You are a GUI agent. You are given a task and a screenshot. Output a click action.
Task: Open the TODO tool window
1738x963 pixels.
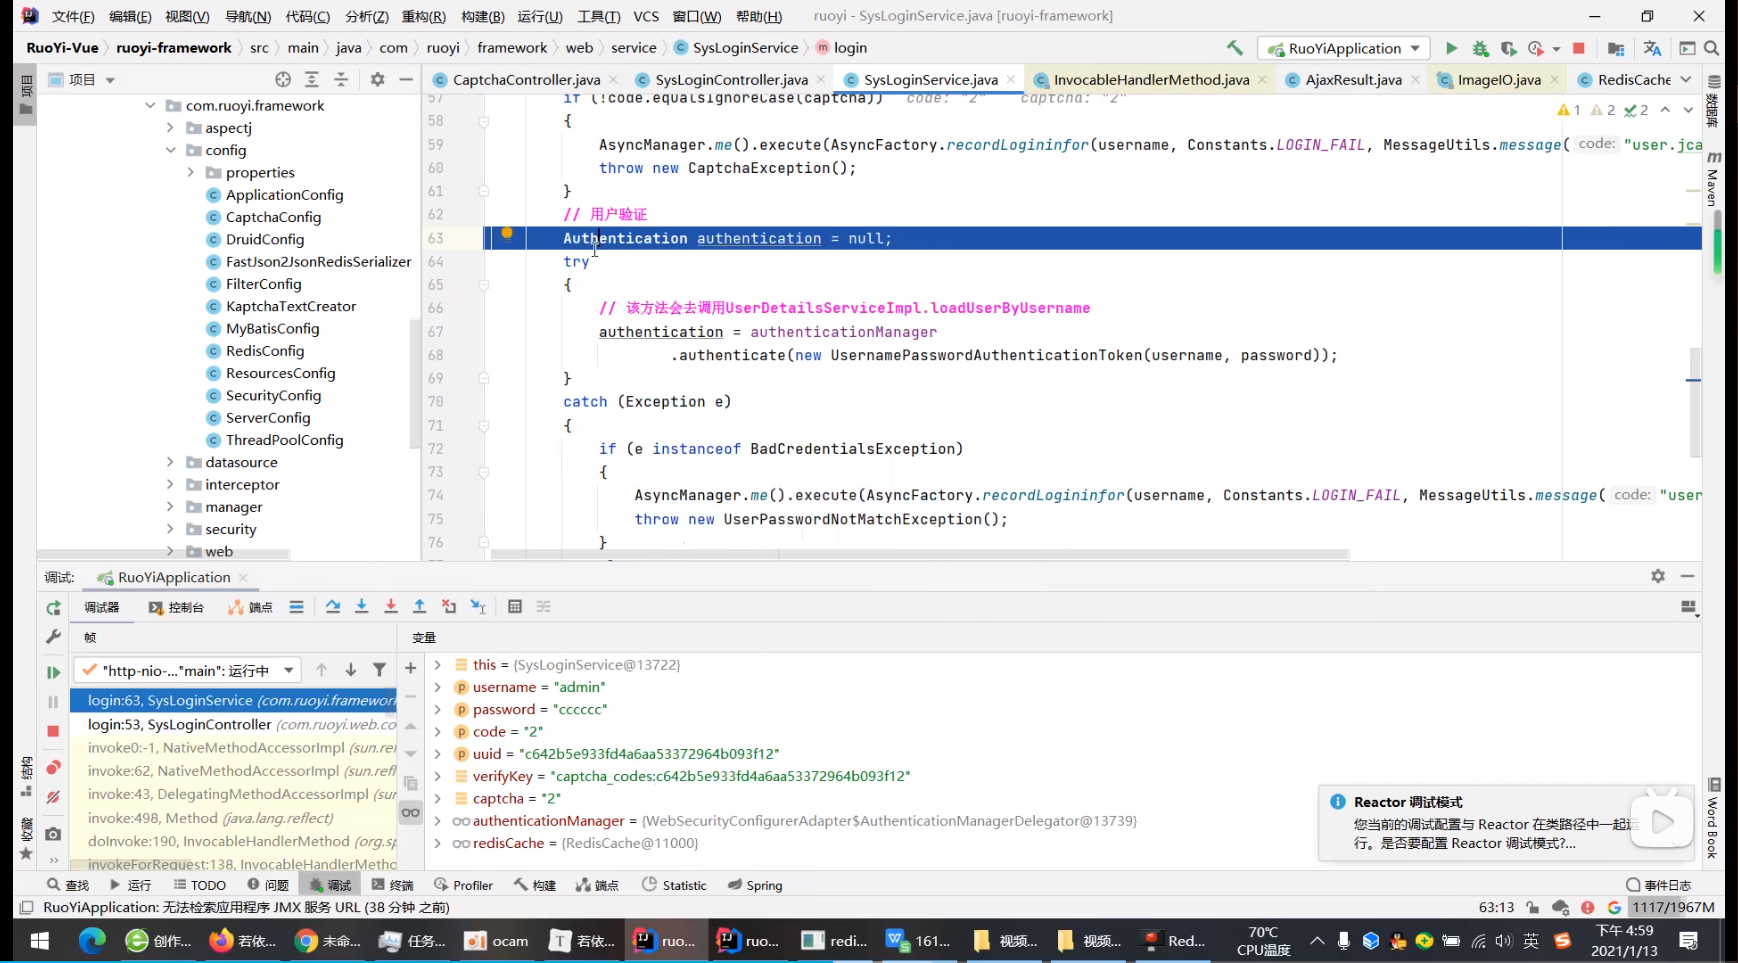coord(200,885)
